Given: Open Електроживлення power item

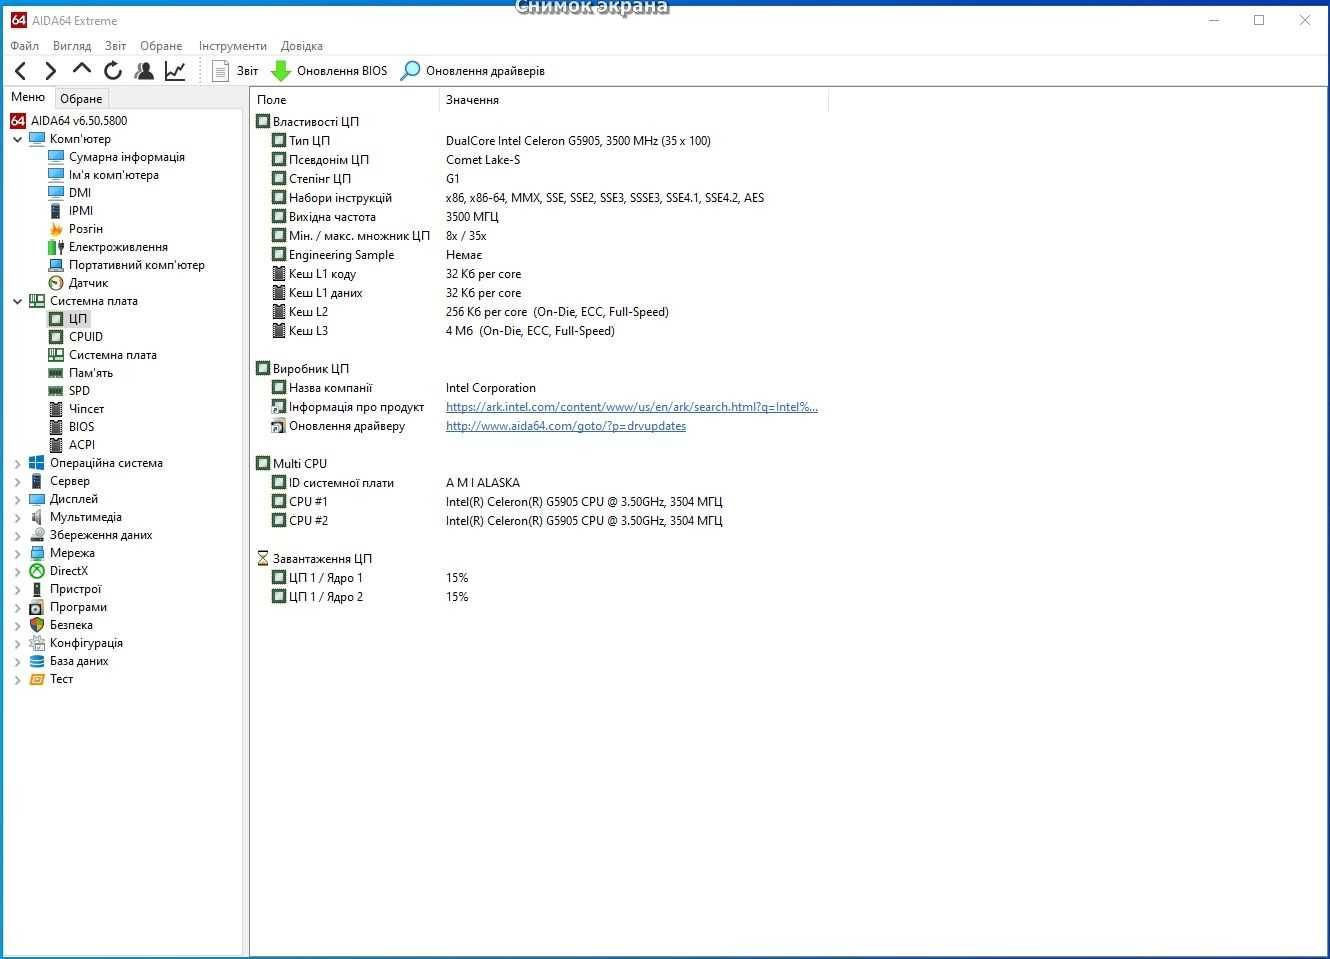Looking at the screenshot, I should (x=118, y=247).
